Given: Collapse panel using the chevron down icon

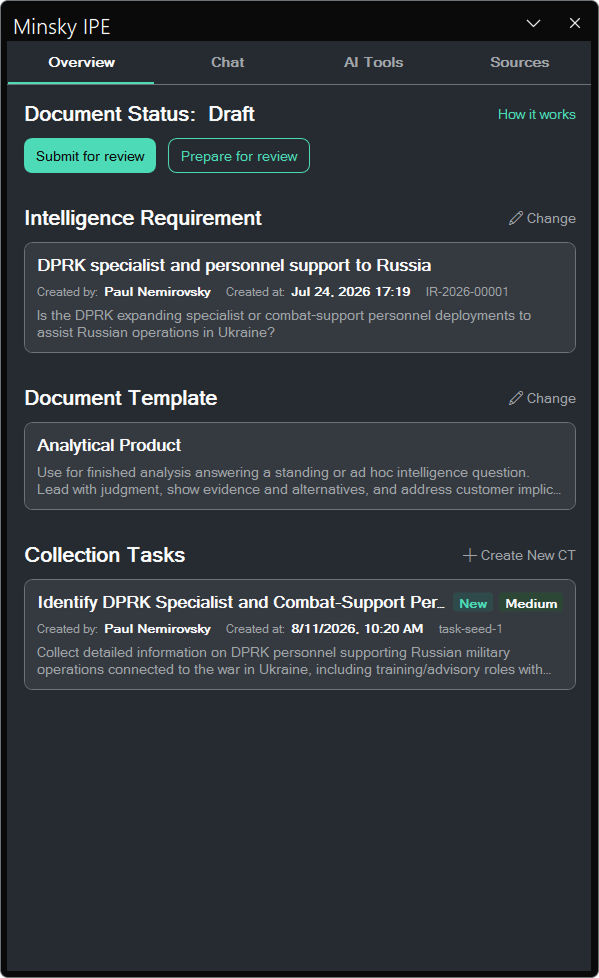Looking at the screenshot, I should click(x=533, y=24).
